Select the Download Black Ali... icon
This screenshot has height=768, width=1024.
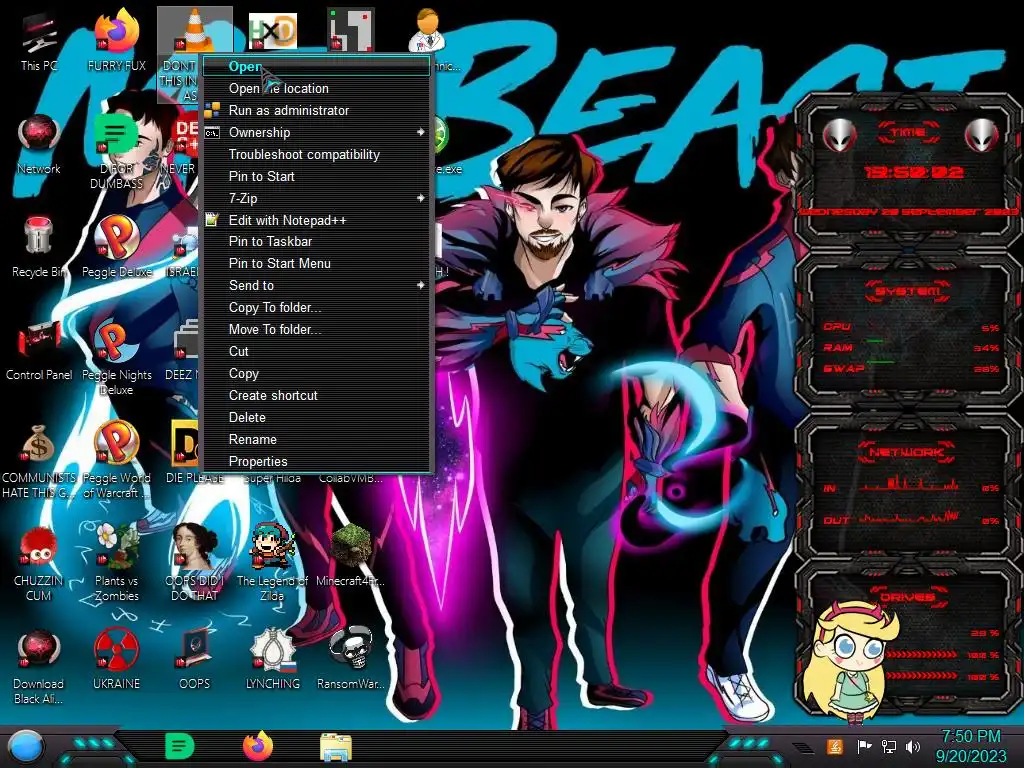(x=39, y=666)
